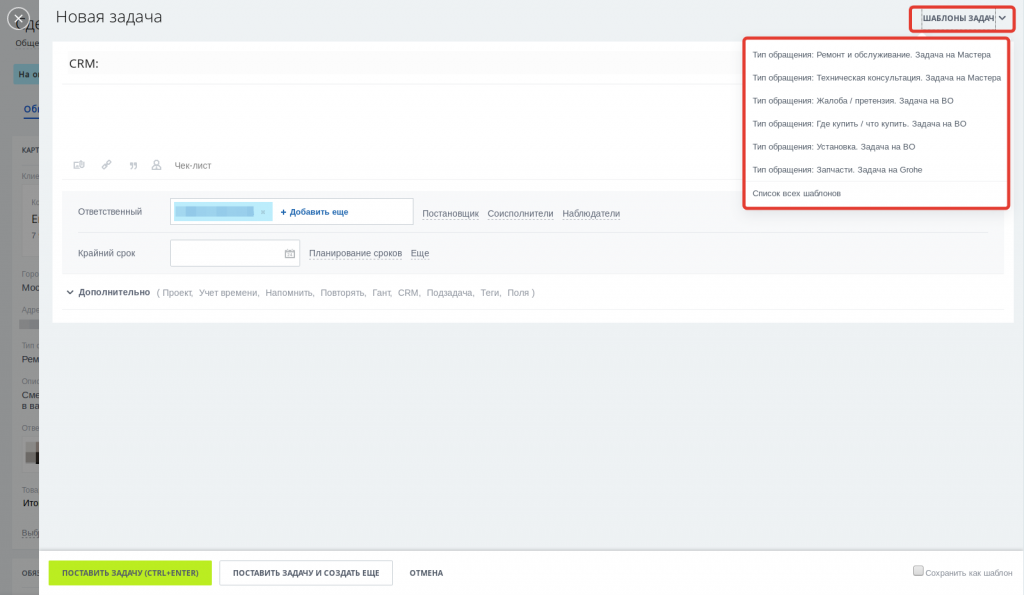Viewport: 1024px width, 595px height.
Task: Select the 'Жалоба / претензия' template
Action: (x=853, y=101)
